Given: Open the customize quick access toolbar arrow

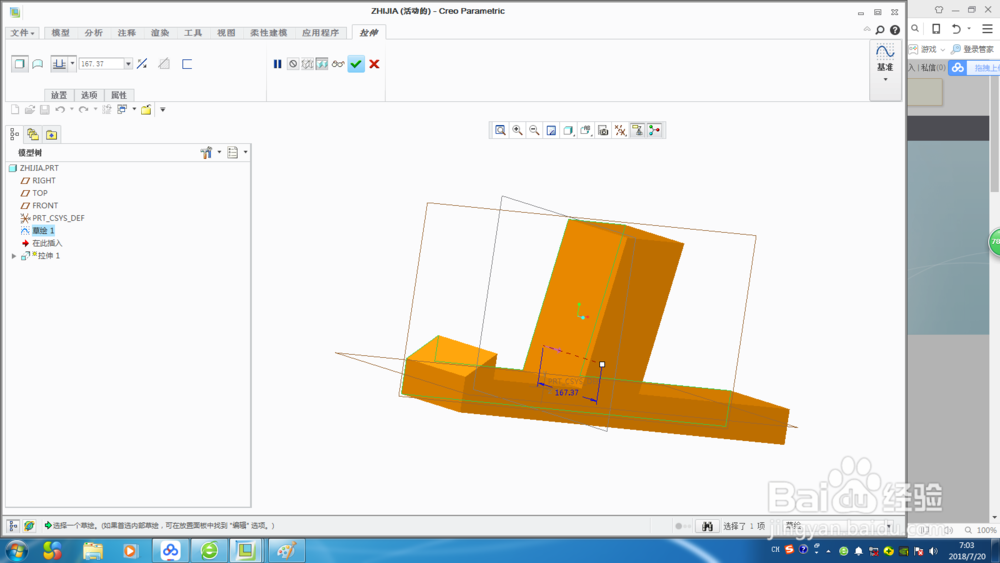Looking at the screenshot, I should [163, 110].
